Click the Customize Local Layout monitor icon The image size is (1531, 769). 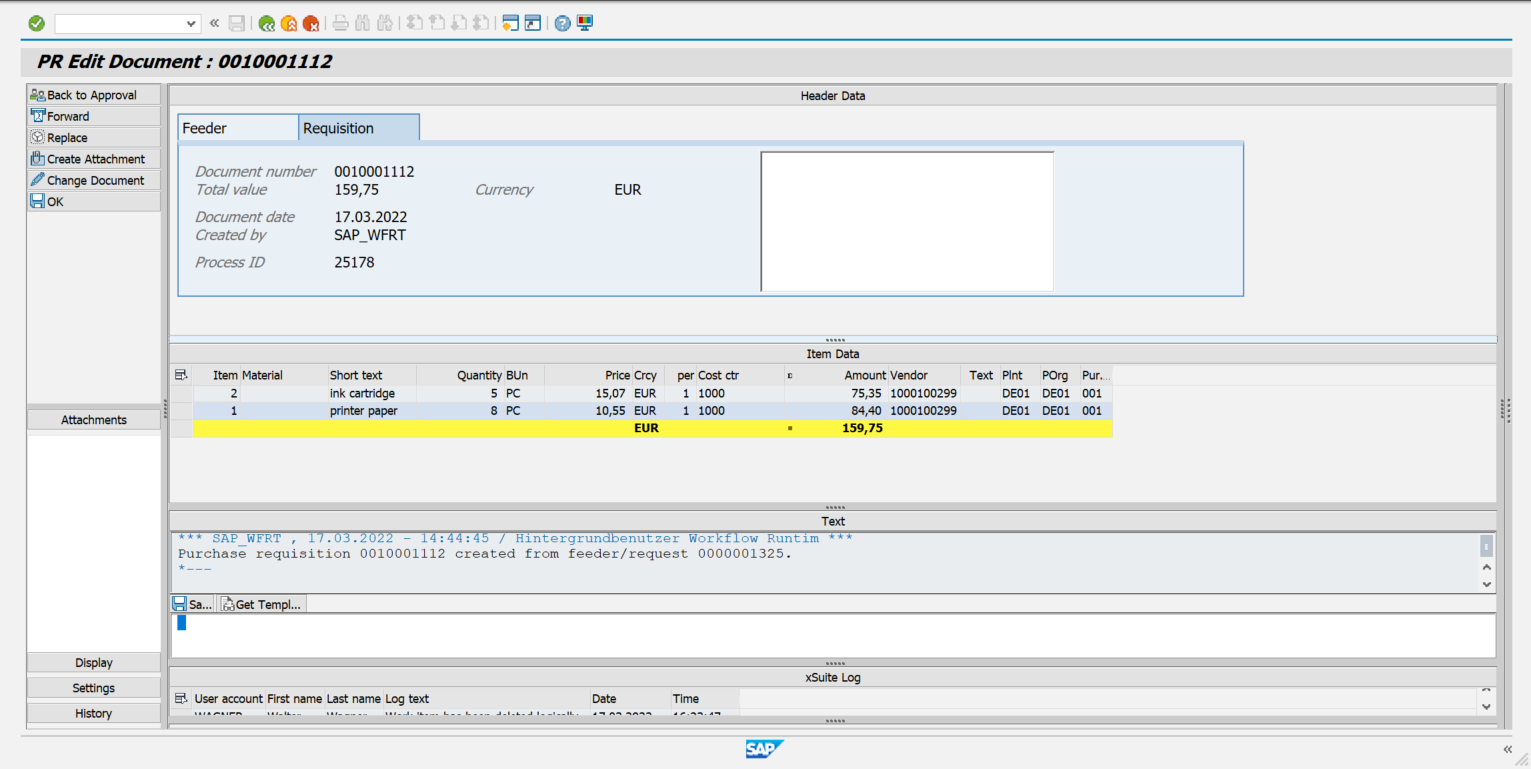pyautogui.click(x=583, y=22)
